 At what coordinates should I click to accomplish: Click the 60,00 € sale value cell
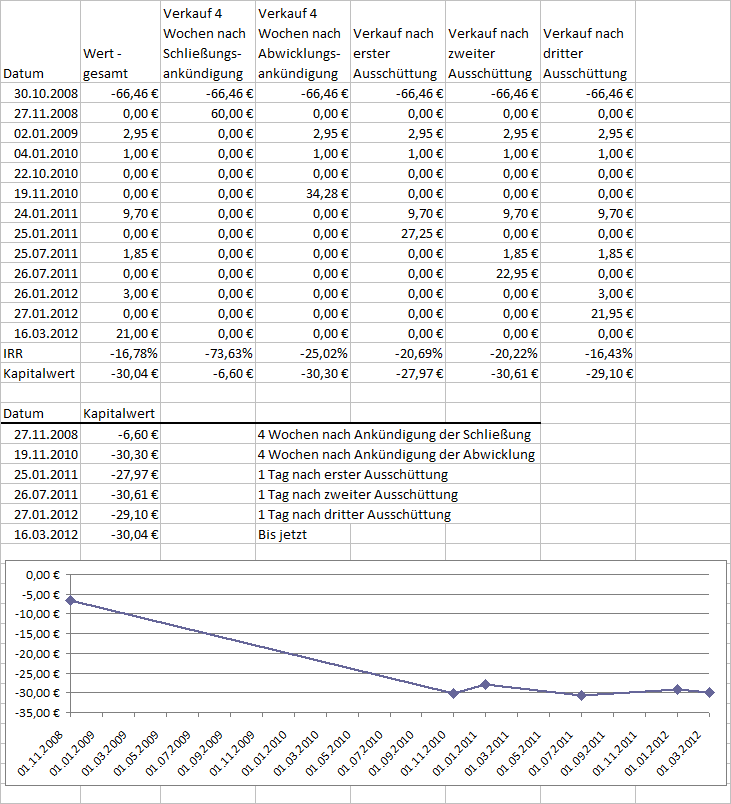208,113
